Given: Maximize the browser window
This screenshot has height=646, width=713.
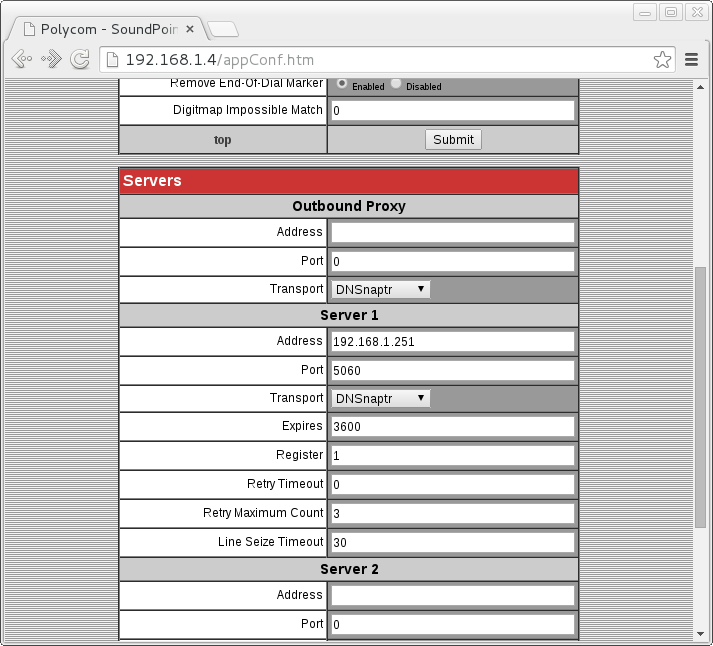Looking at the screenshot, I should coord(670,12).
